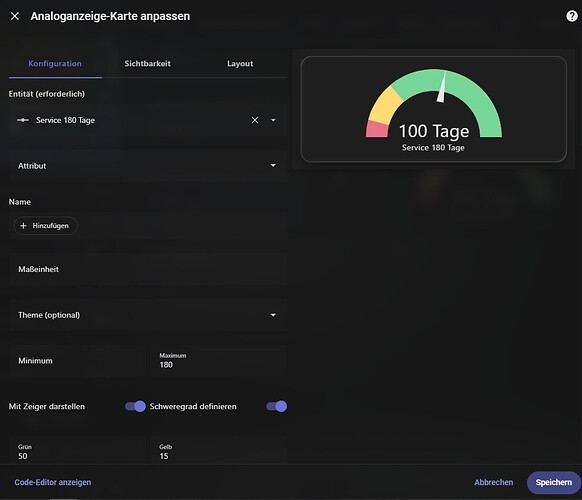Focus the Maximum input field showing 180
582x500 pixels.
pyautogui.click(x=219, y=361)
